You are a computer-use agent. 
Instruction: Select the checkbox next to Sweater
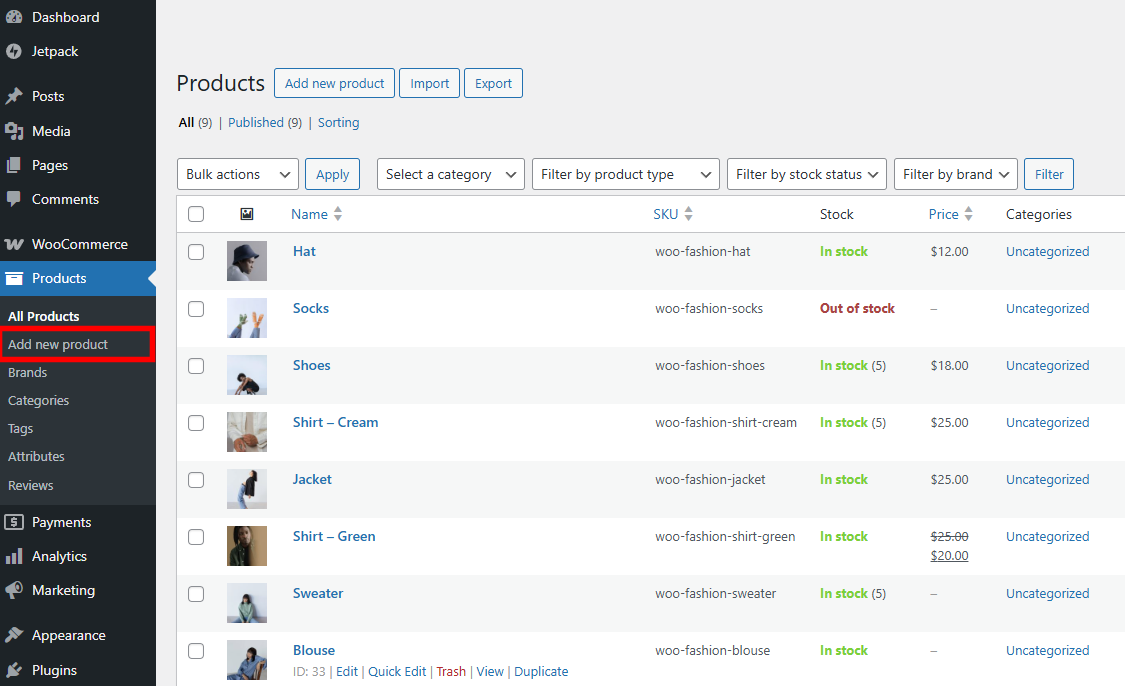196,594
